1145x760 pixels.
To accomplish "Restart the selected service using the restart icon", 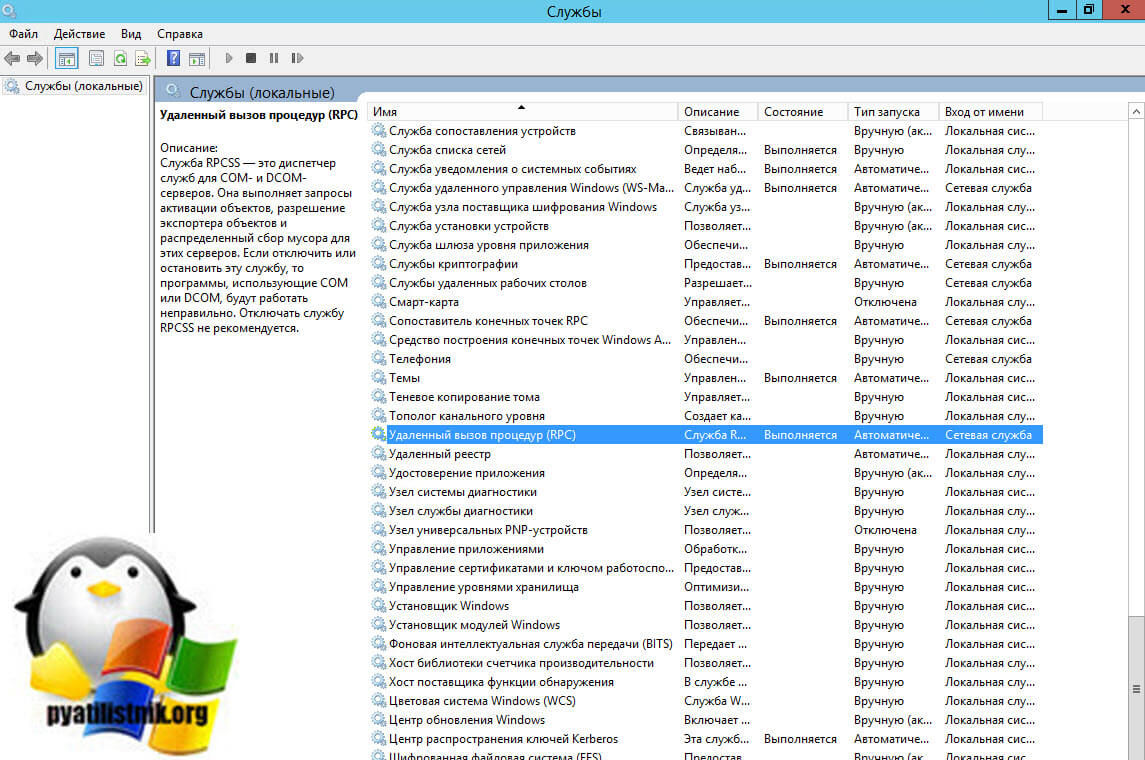I will pyautogui.click(x=297, y=58).
